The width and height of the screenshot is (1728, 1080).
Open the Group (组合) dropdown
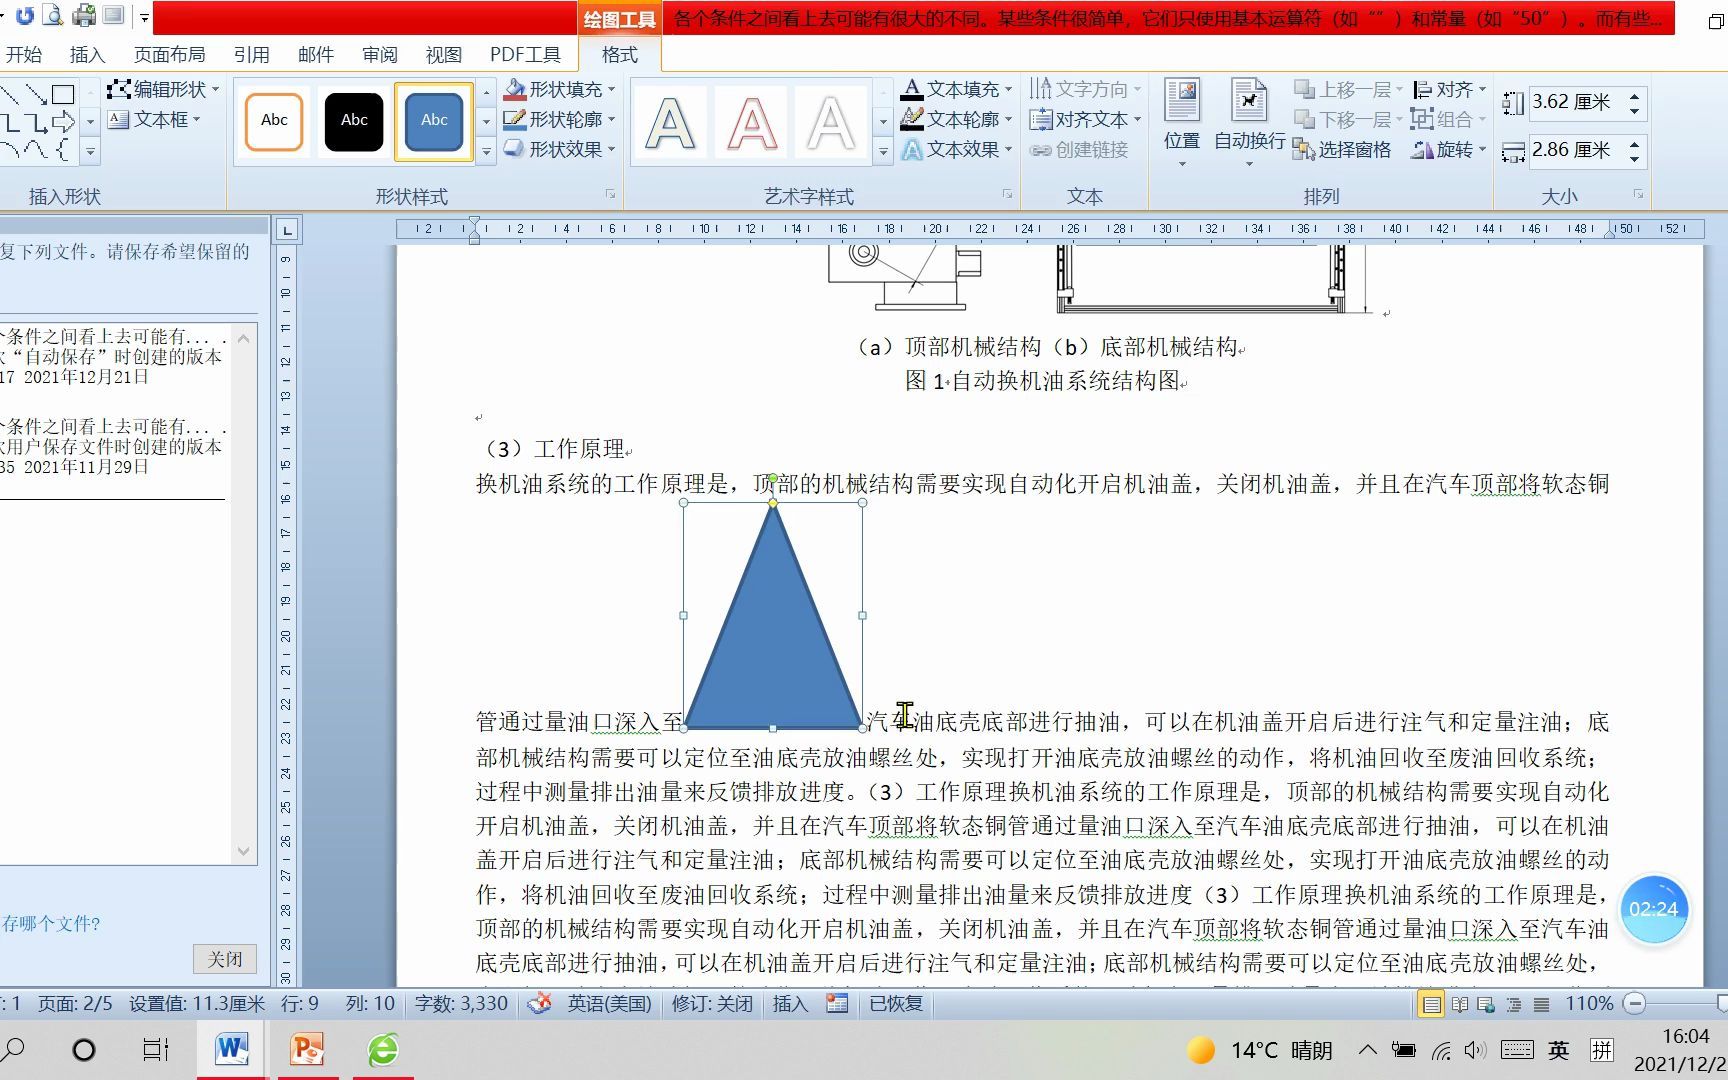coord(1449,119)
